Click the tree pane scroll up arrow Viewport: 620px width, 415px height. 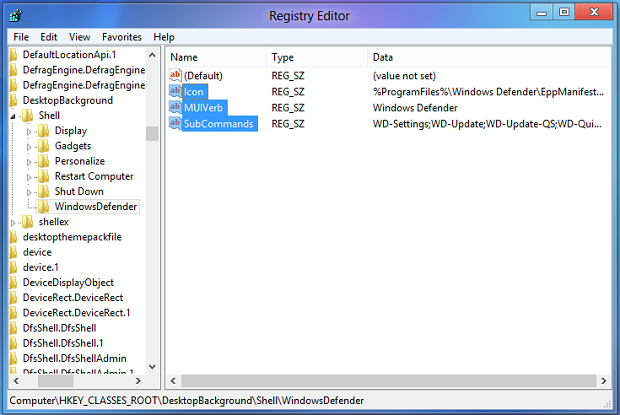pos(152,55)
